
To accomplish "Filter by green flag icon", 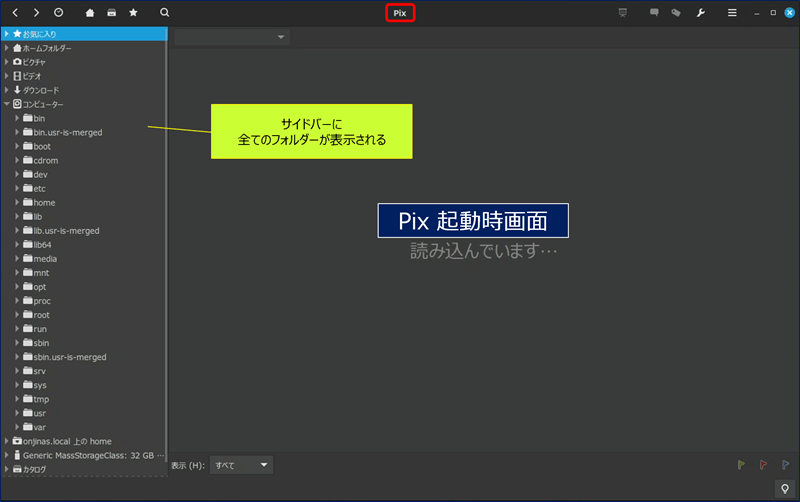I will (x=741, y=465).
